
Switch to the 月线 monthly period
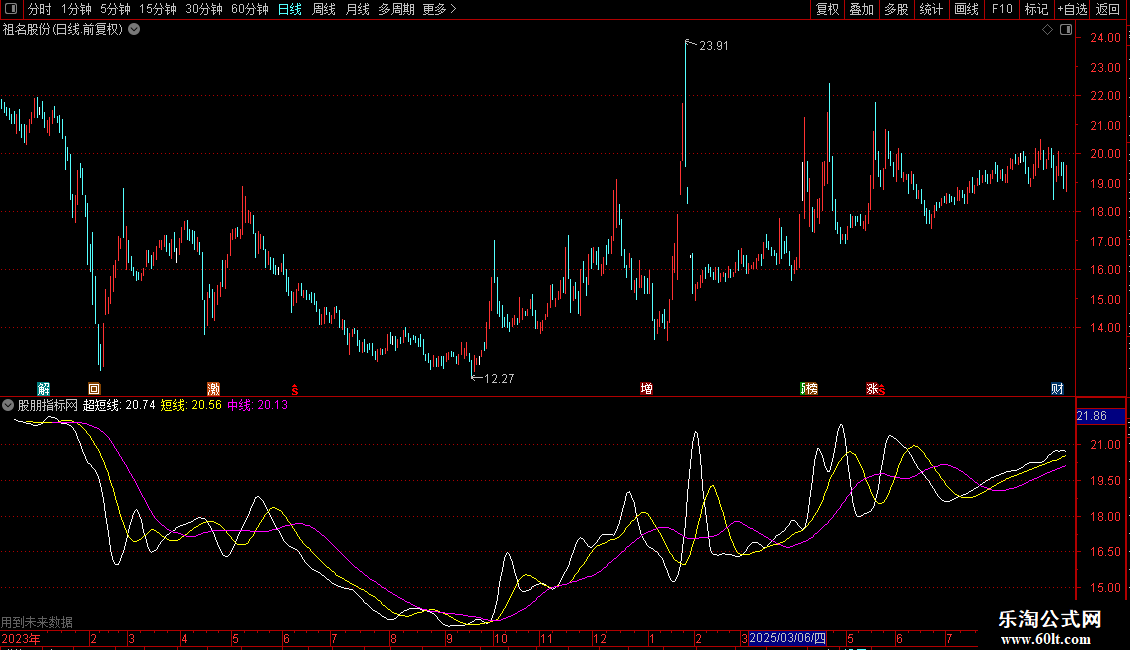(x=357, y=9)
